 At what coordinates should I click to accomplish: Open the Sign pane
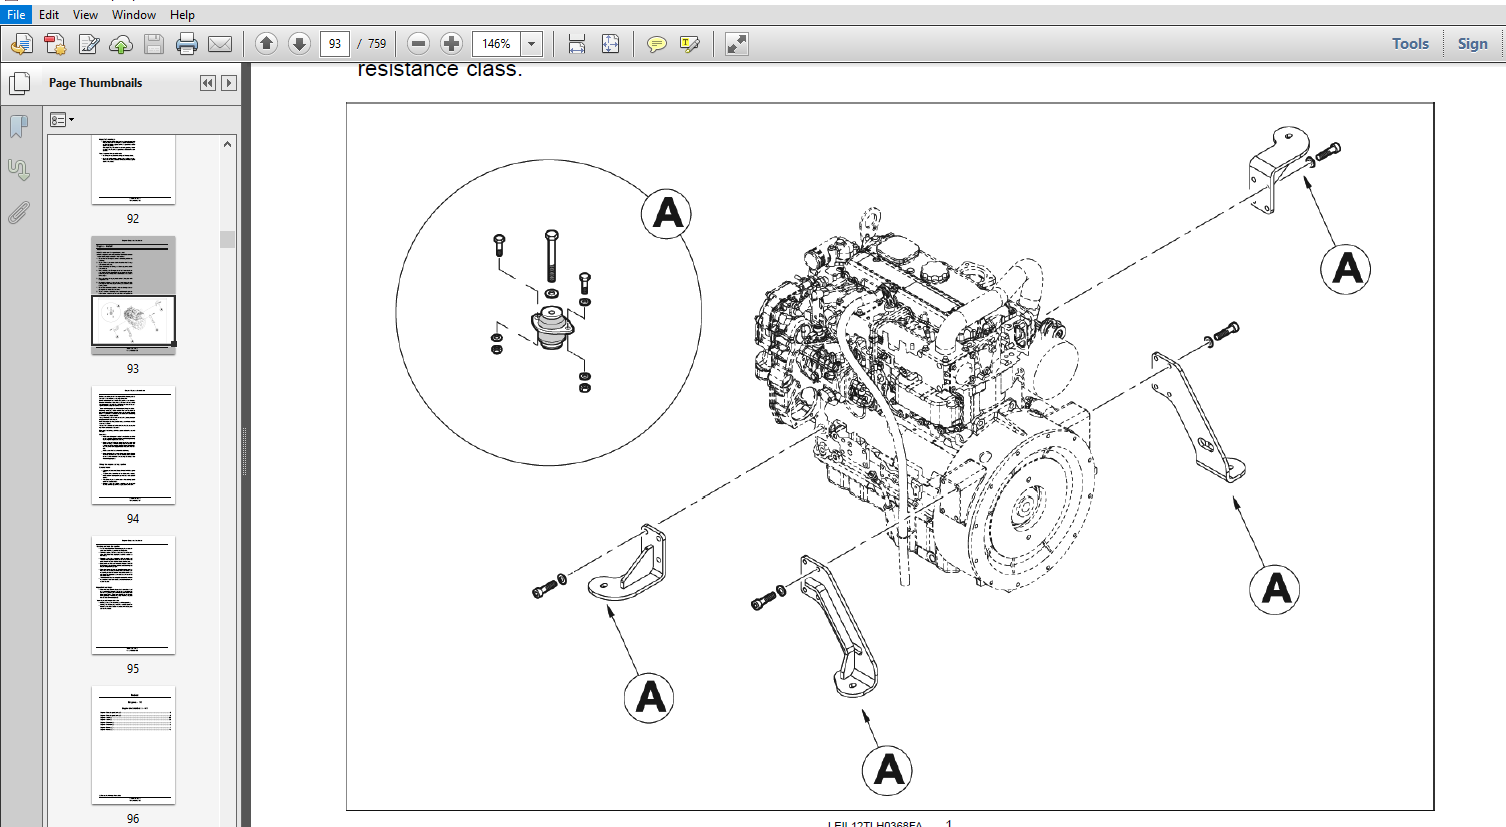(x=1472, y=44)
